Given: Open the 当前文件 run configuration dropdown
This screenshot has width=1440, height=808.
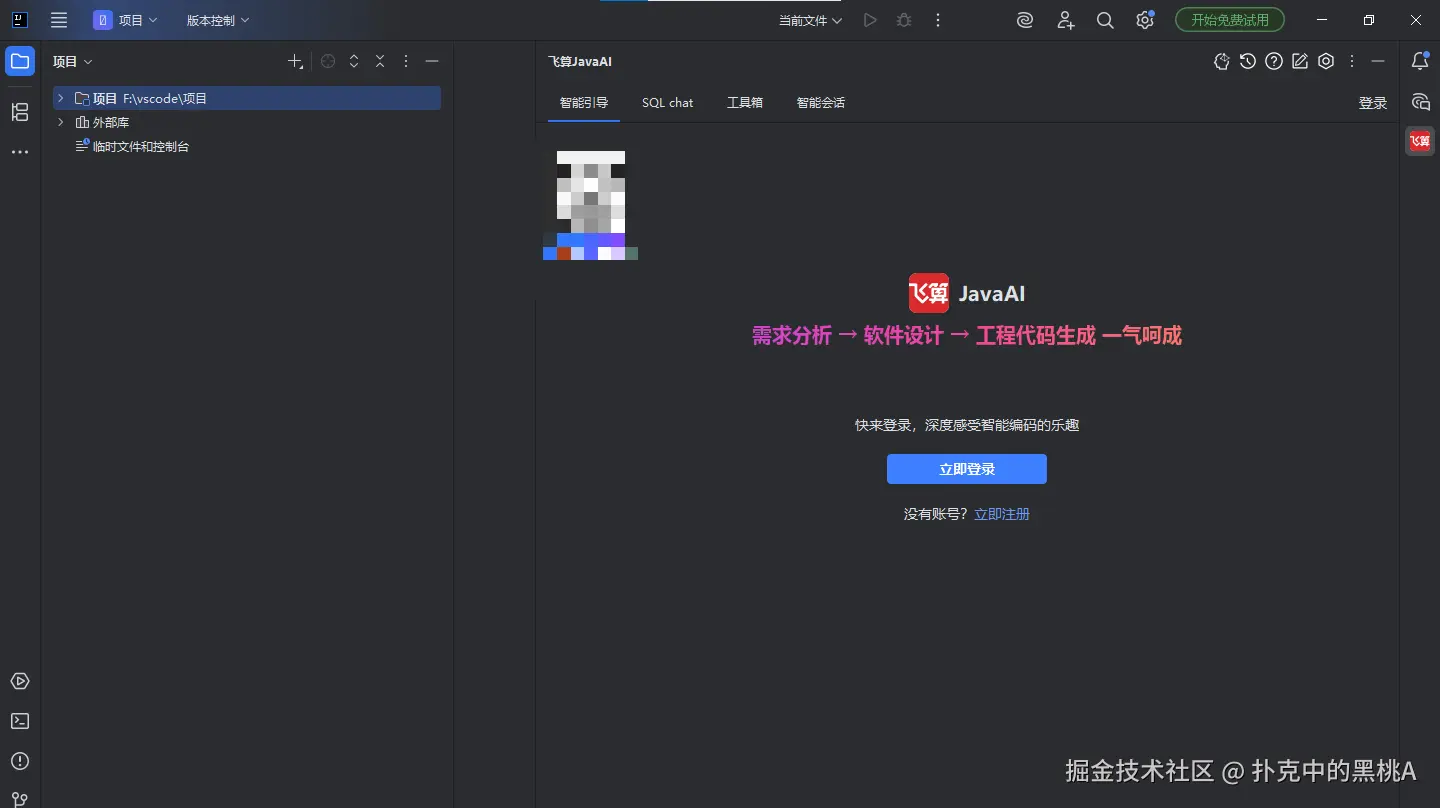Looking at the screenshot, I should pos(810,20).
